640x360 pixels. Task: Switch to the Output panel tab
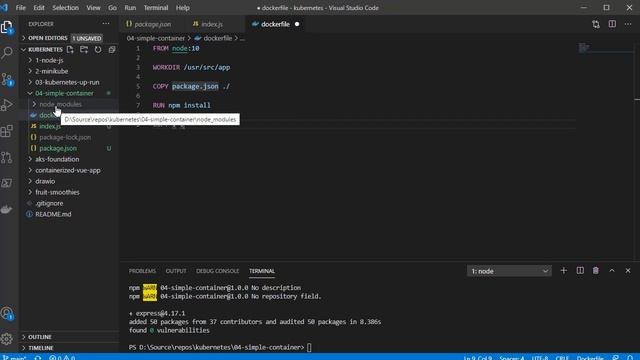pos(176,271)
